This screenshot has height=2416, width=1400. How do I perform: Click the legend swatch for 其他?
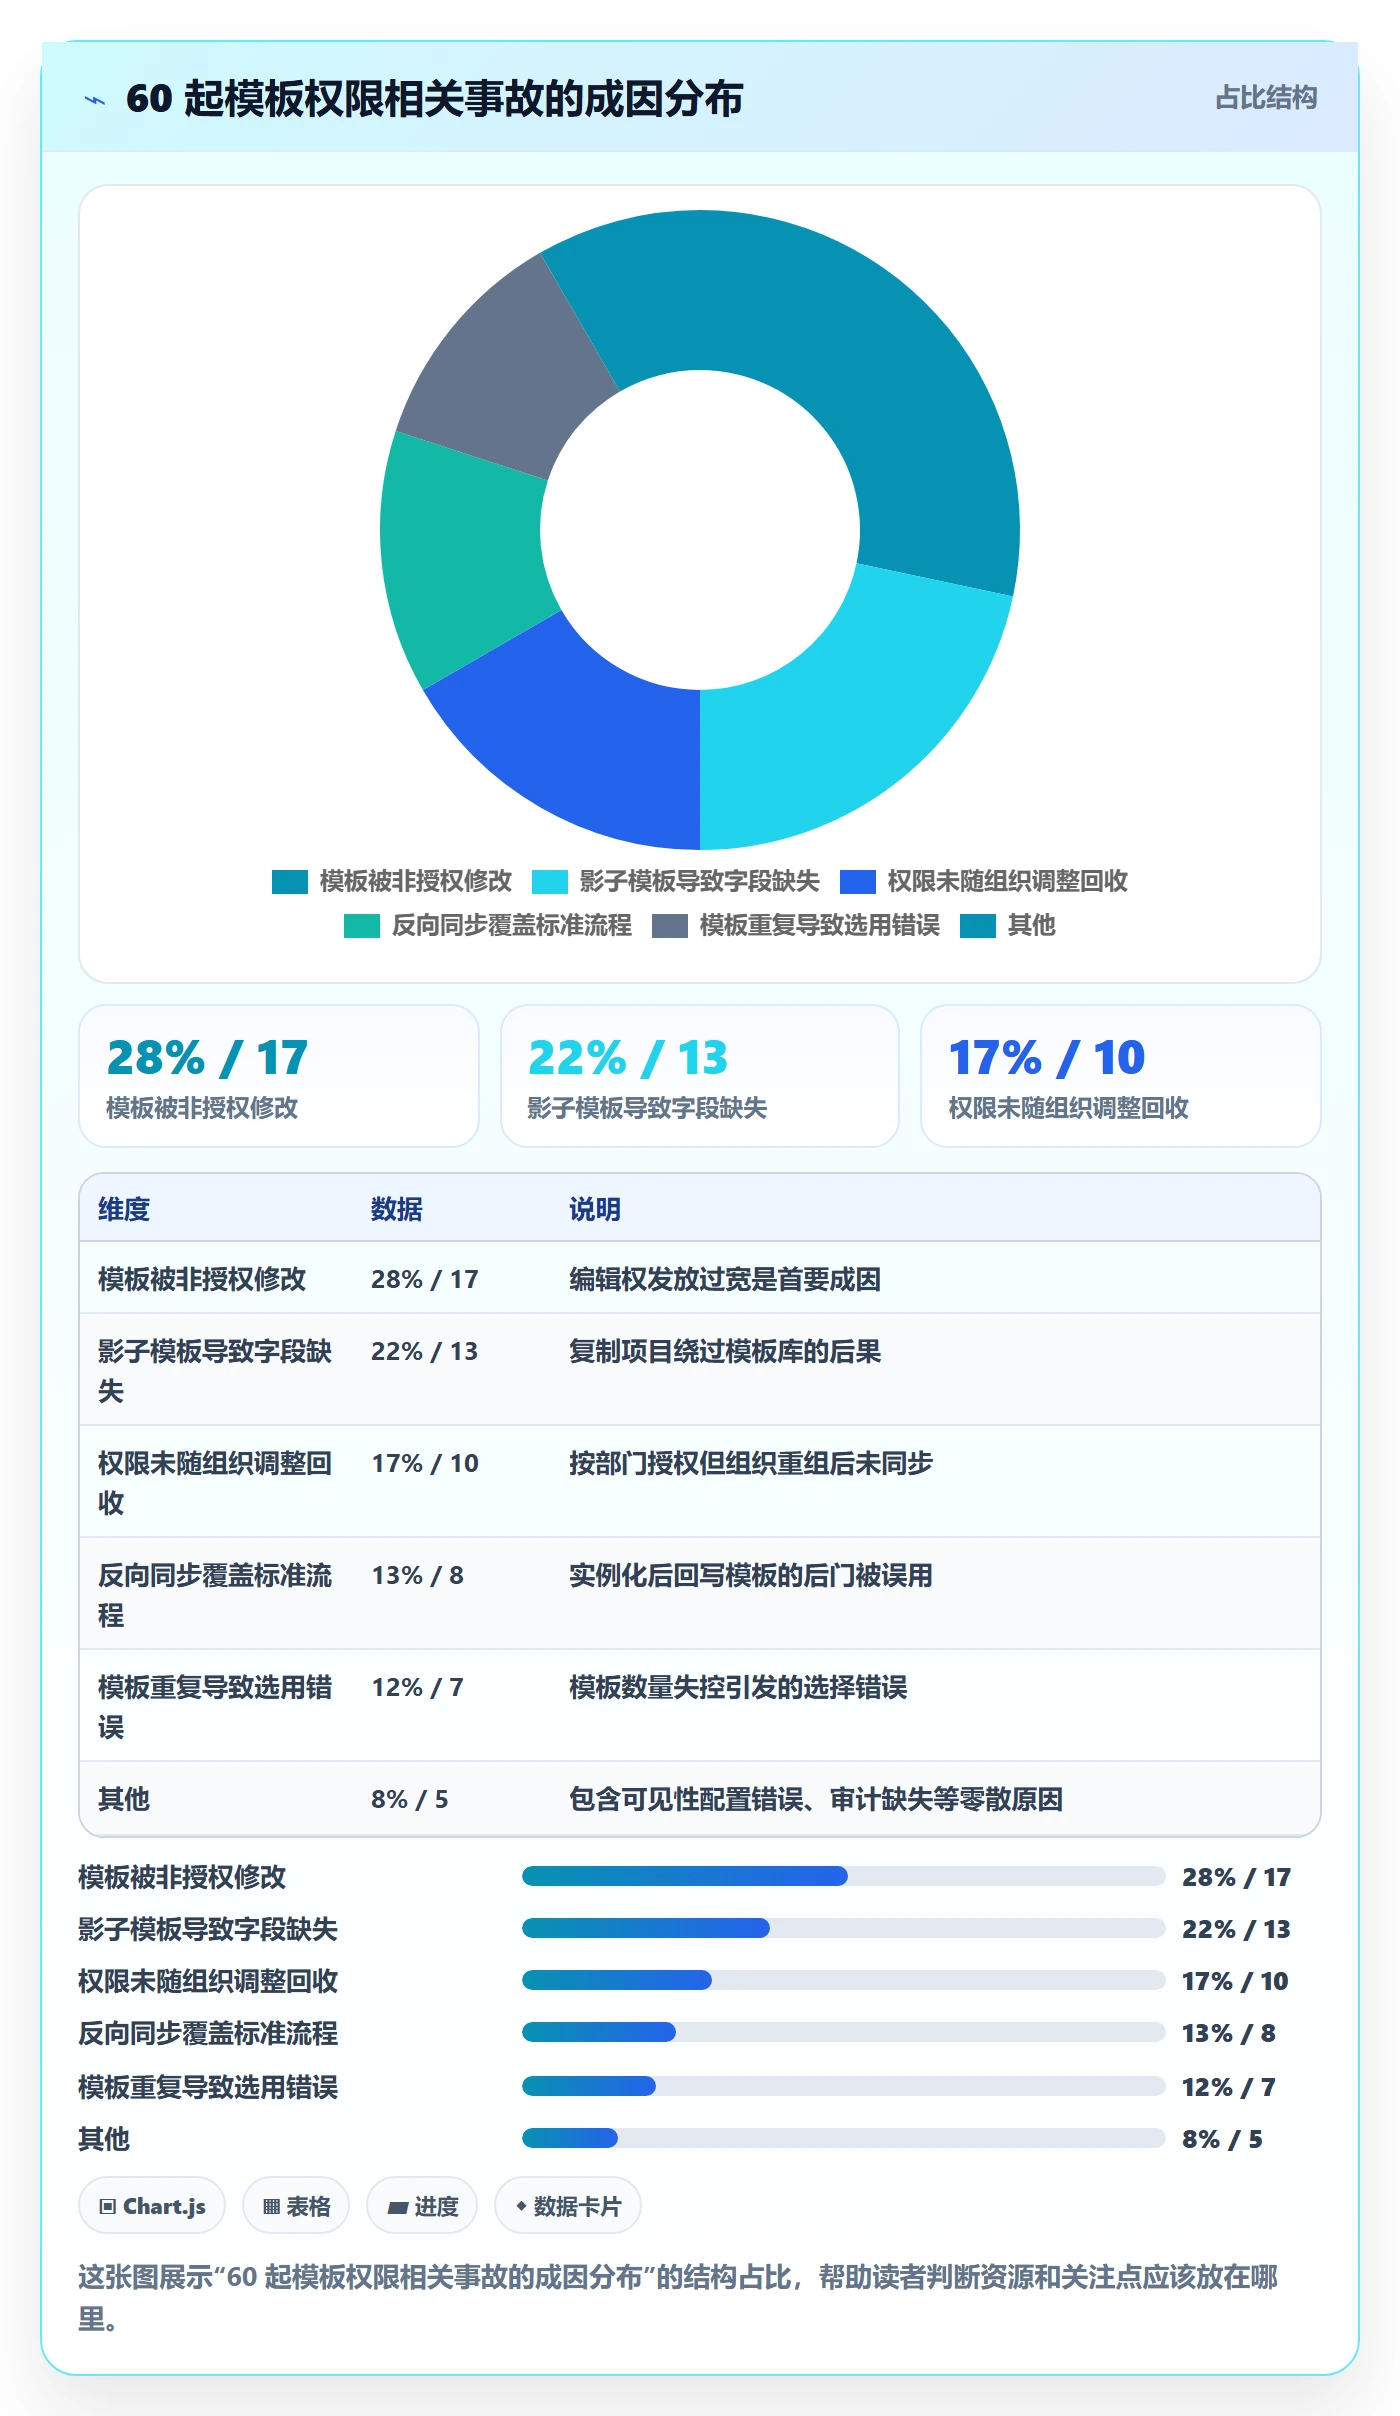pyautogui.click(x=978, y=926)
